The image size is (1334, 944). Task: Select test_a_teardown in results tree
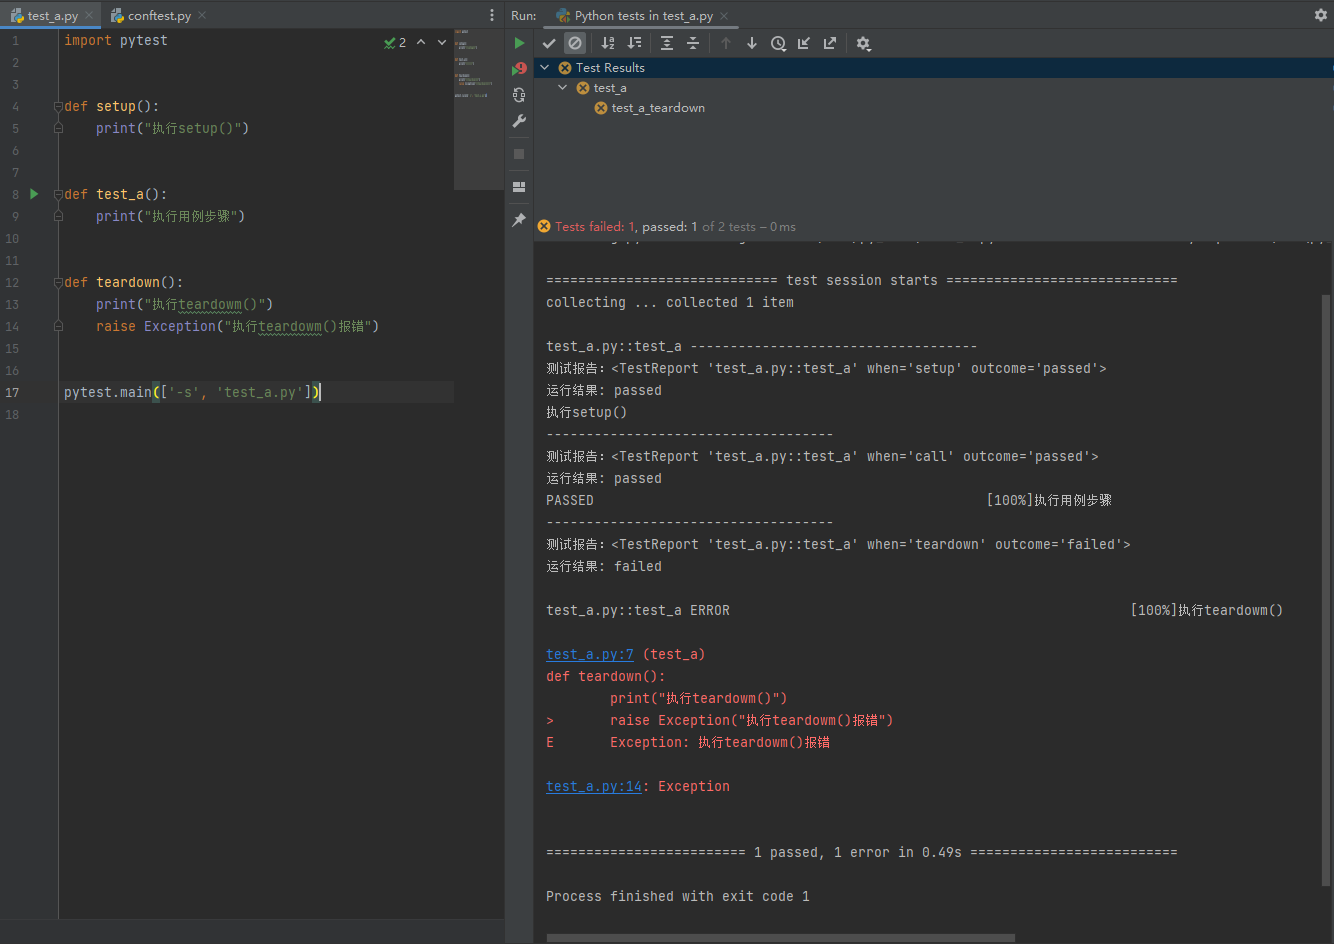[657, 108]
